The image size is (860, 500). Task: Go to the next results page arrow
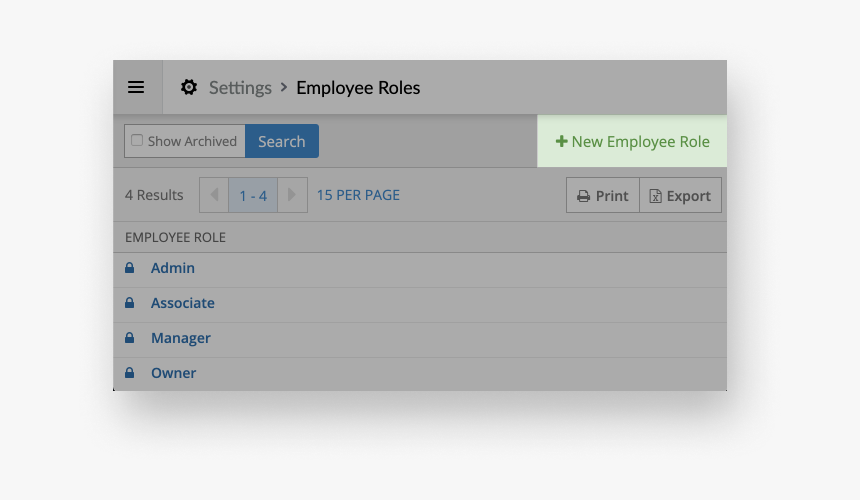(292, 195)
